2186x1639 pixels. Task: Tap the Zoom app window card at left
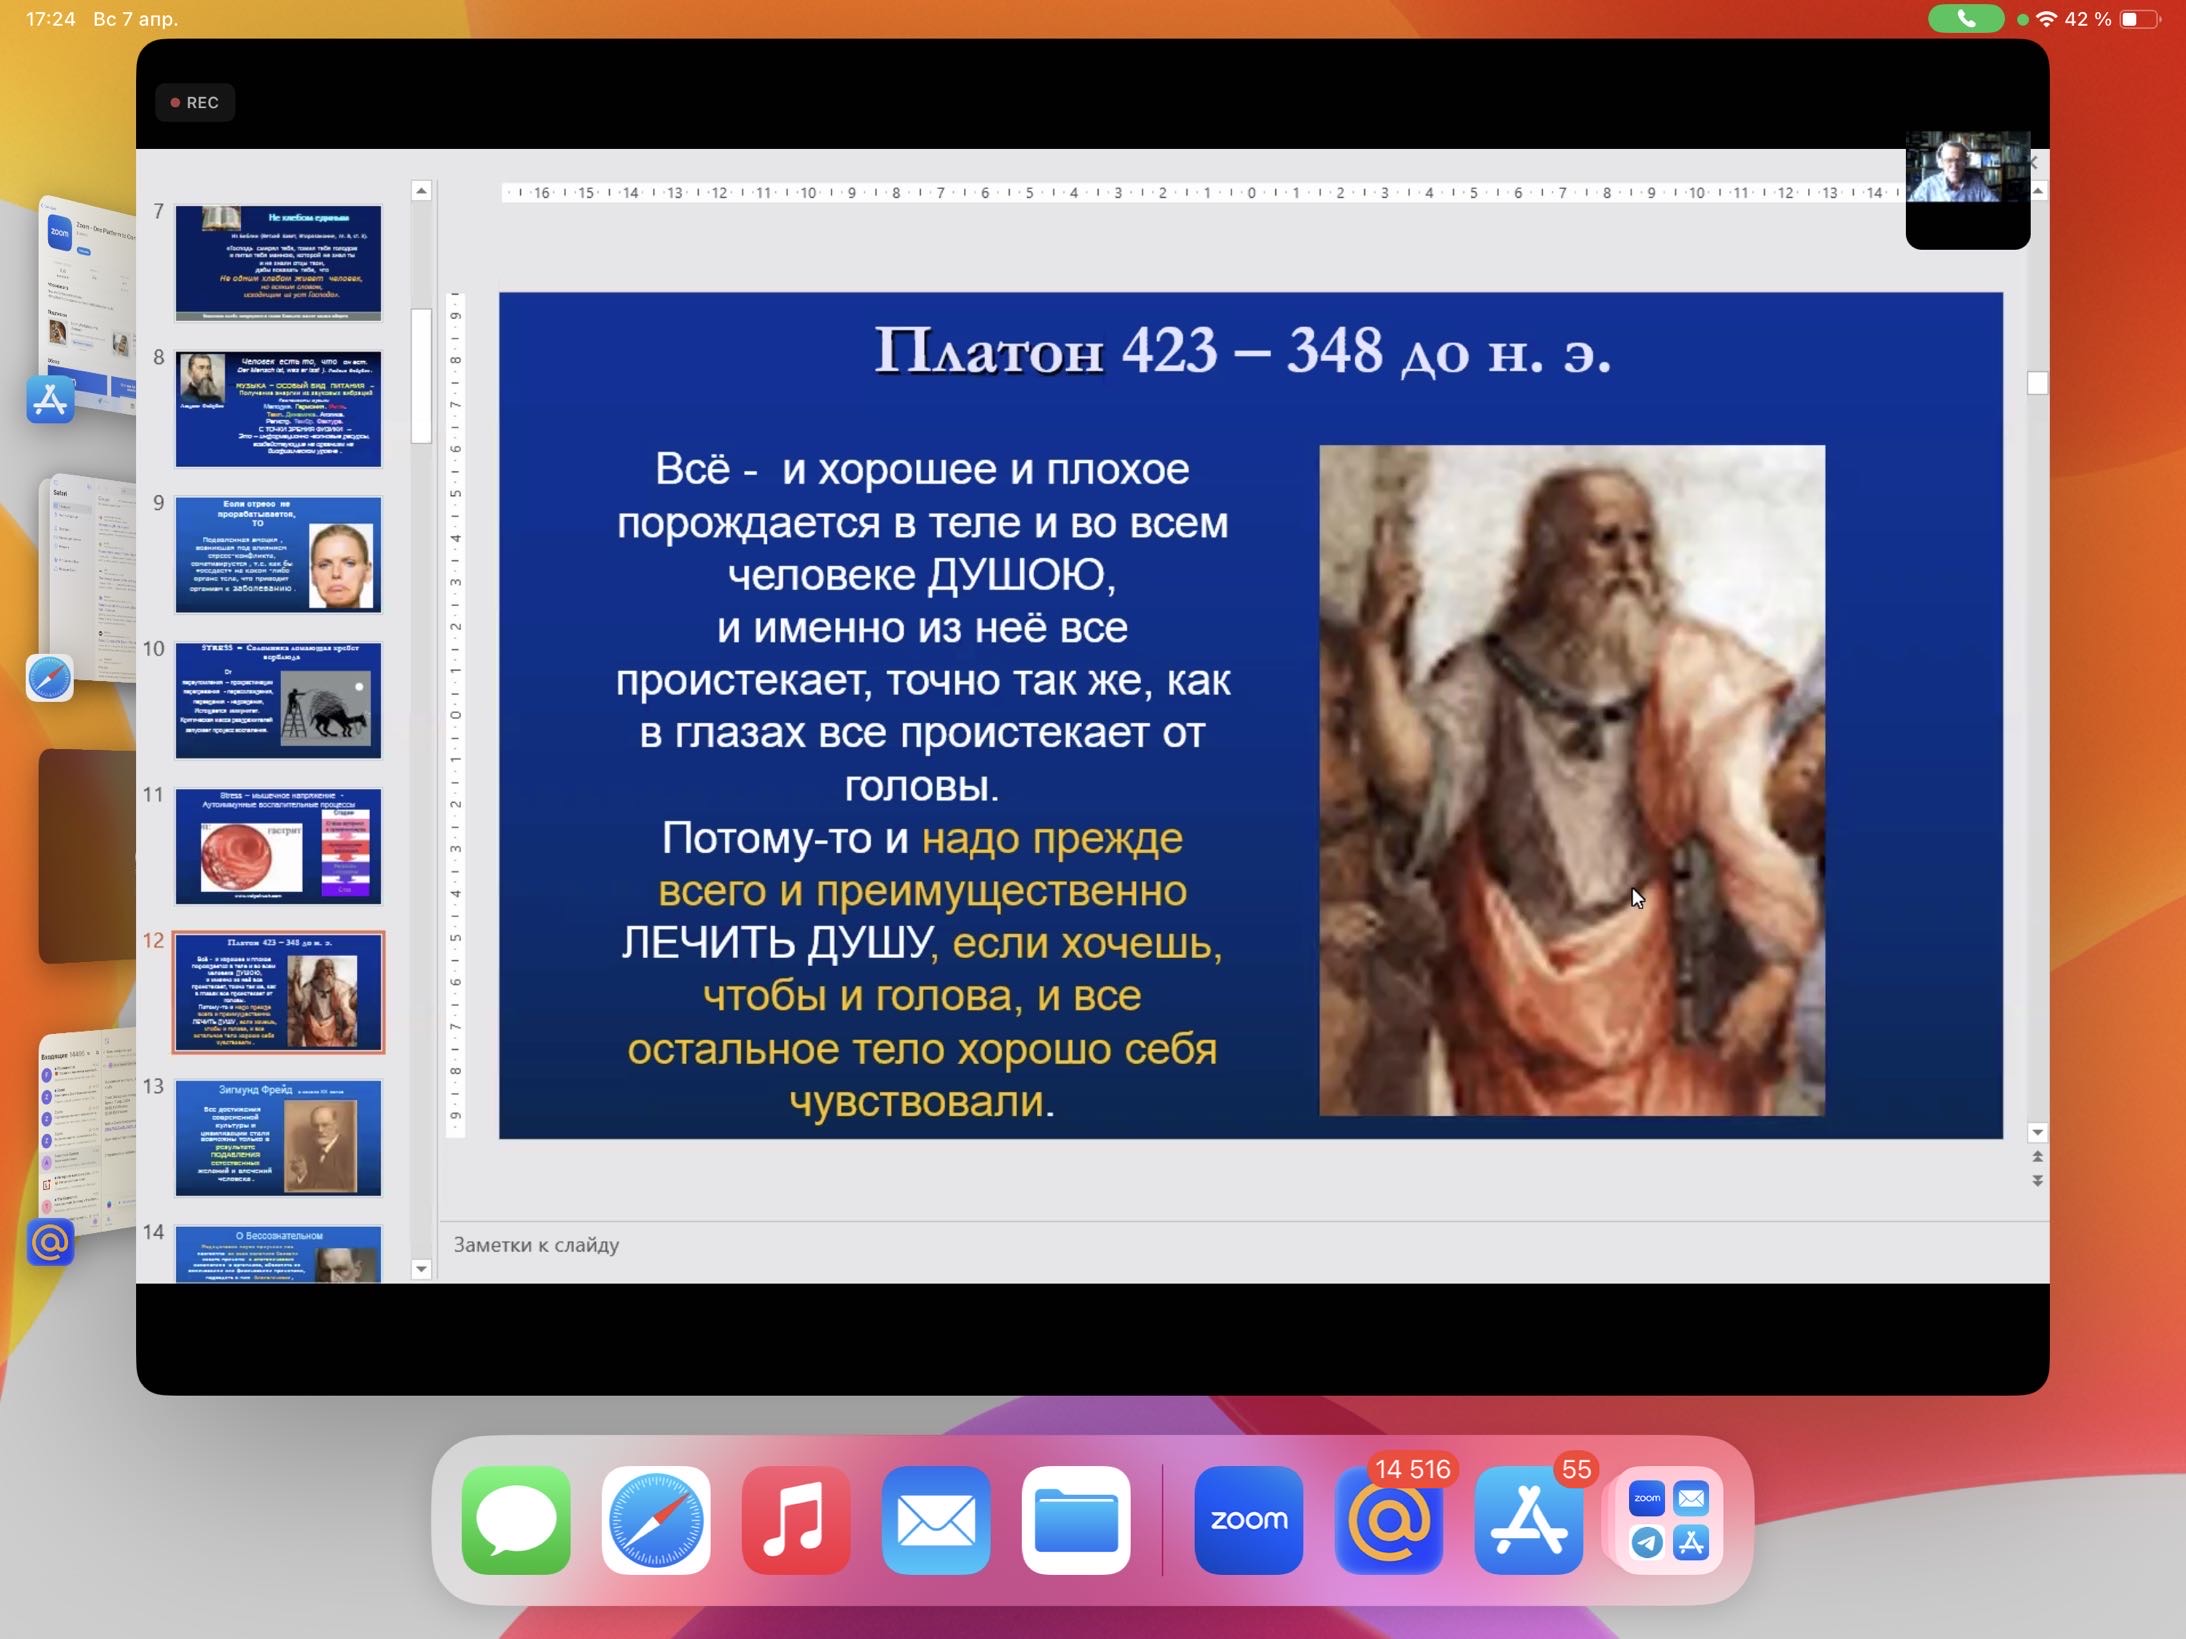pyautogui.click(x=88, y=305)
